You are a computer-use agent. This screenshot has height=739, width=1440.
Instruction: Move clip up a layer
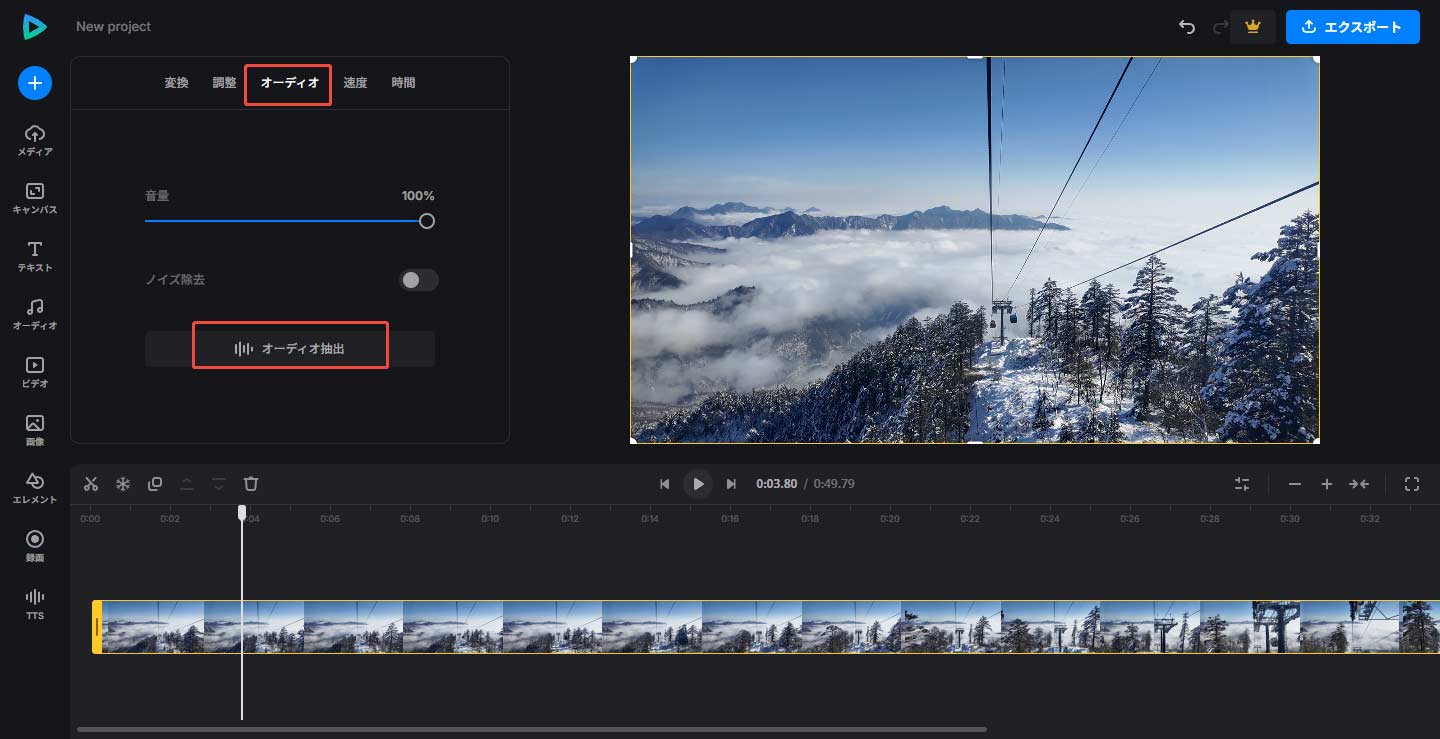[x=187, y=484]
